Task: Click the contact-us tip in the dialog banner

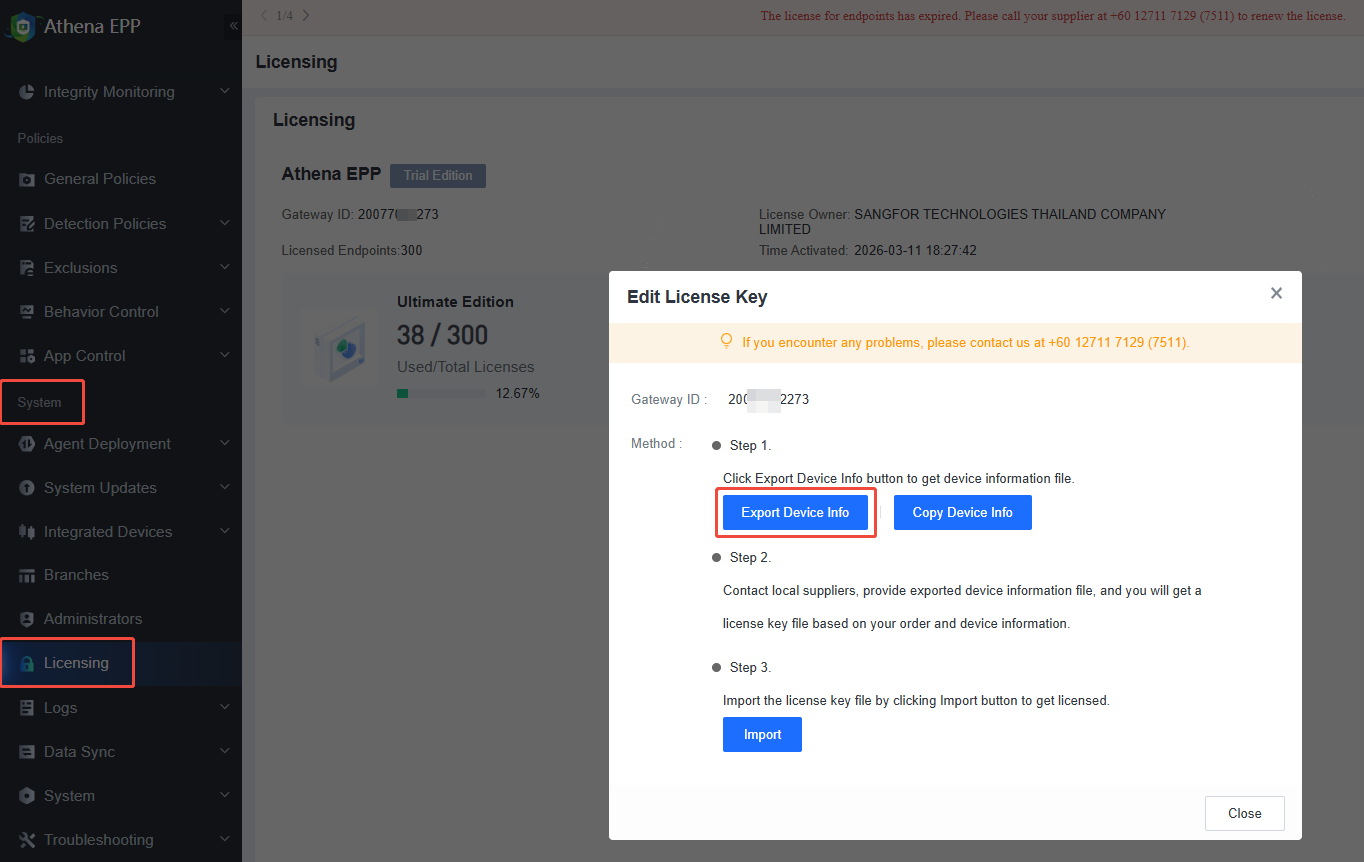Action: tap(965, 342)
